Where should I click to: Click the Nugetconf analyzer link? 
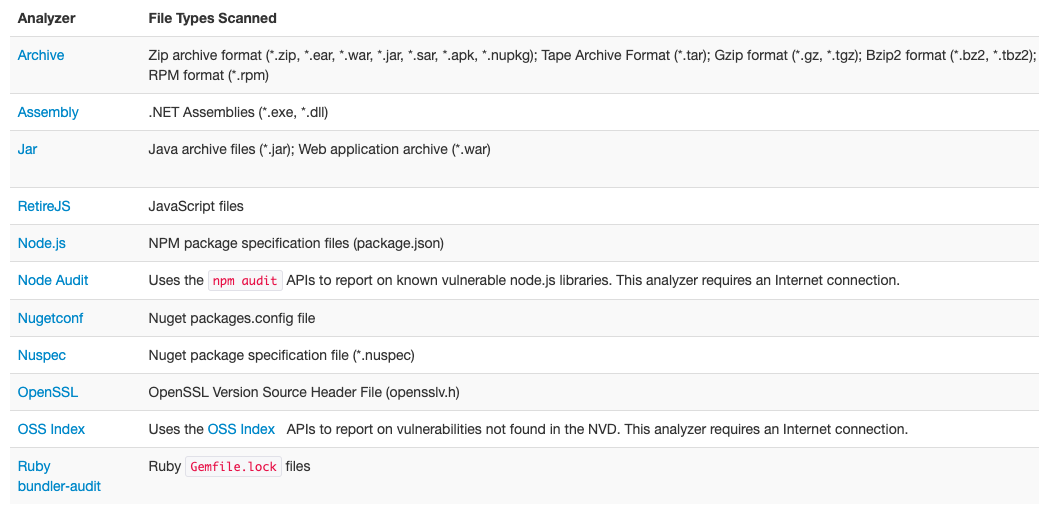pos(50,318)
